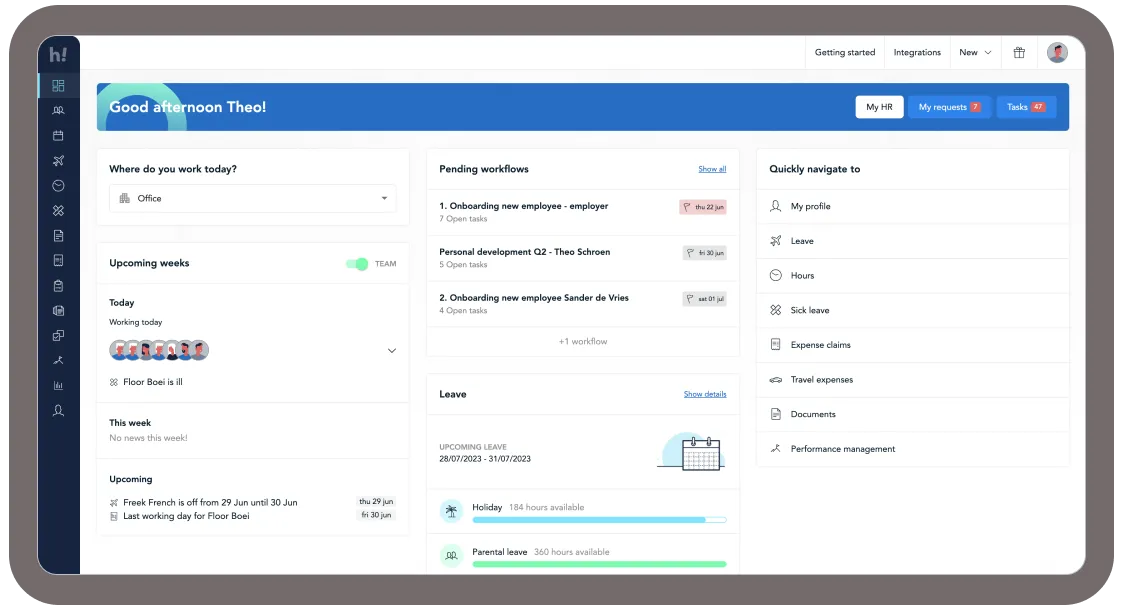
Task: Open the clipboard icon in sidebar
Action: (x=59, y=286)
